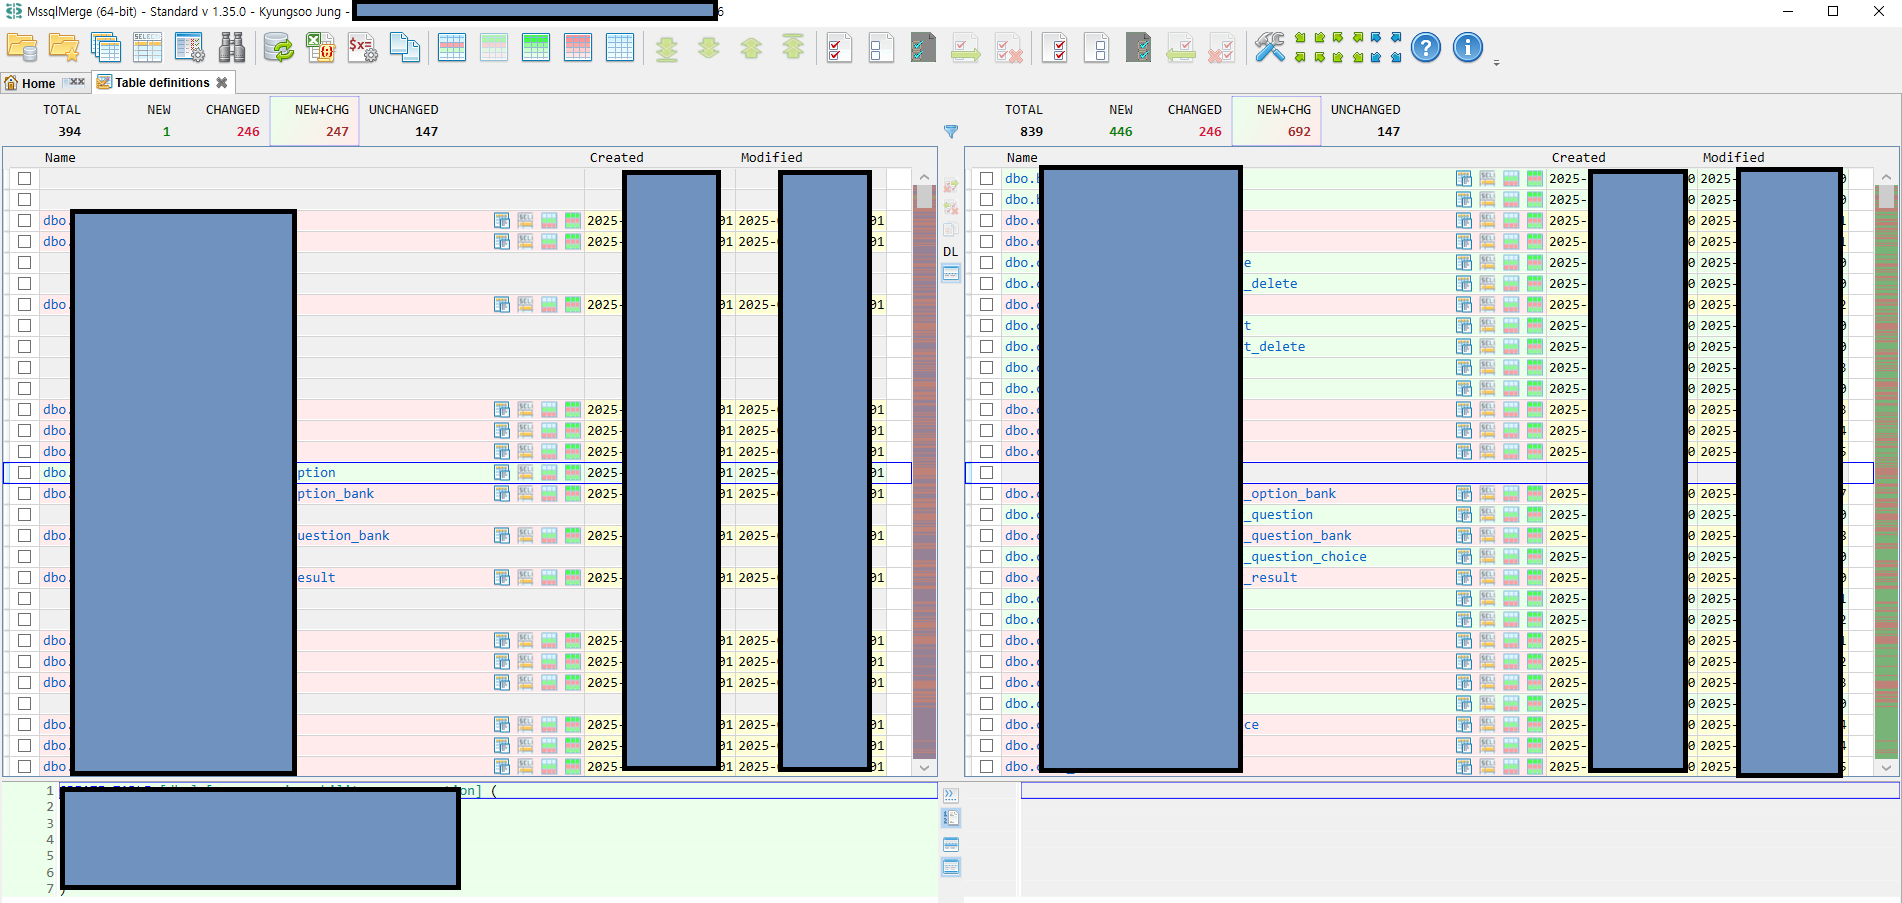The image size is (1902, 903).
Task: Tick the right _question_choice row checkbox
Action: point(987,557)
